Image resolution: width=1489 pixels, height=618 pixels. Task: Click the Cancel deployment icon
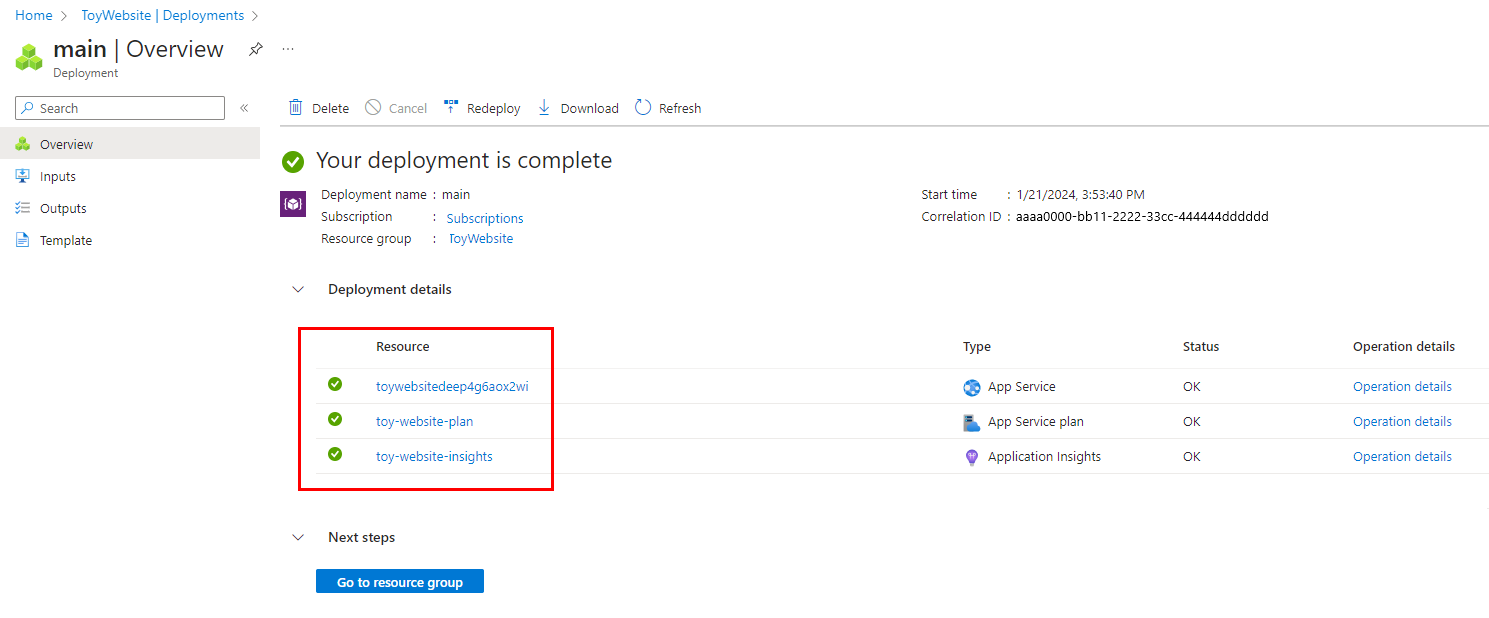click(372, 107)
